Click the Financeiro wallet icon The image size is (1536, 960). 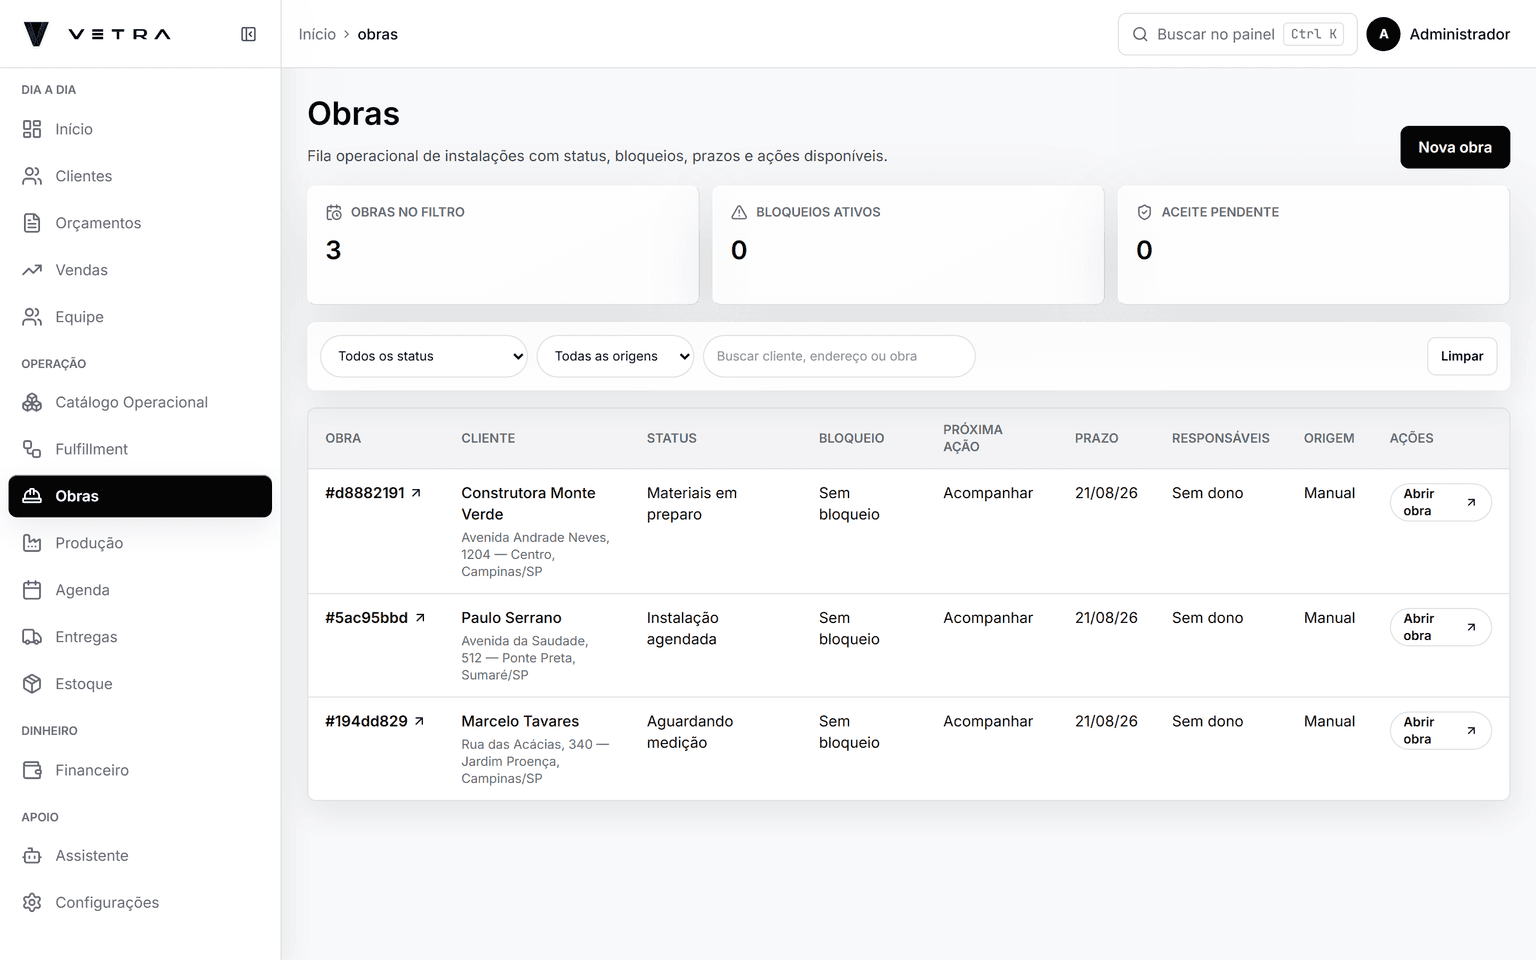(x=32, y=770)
